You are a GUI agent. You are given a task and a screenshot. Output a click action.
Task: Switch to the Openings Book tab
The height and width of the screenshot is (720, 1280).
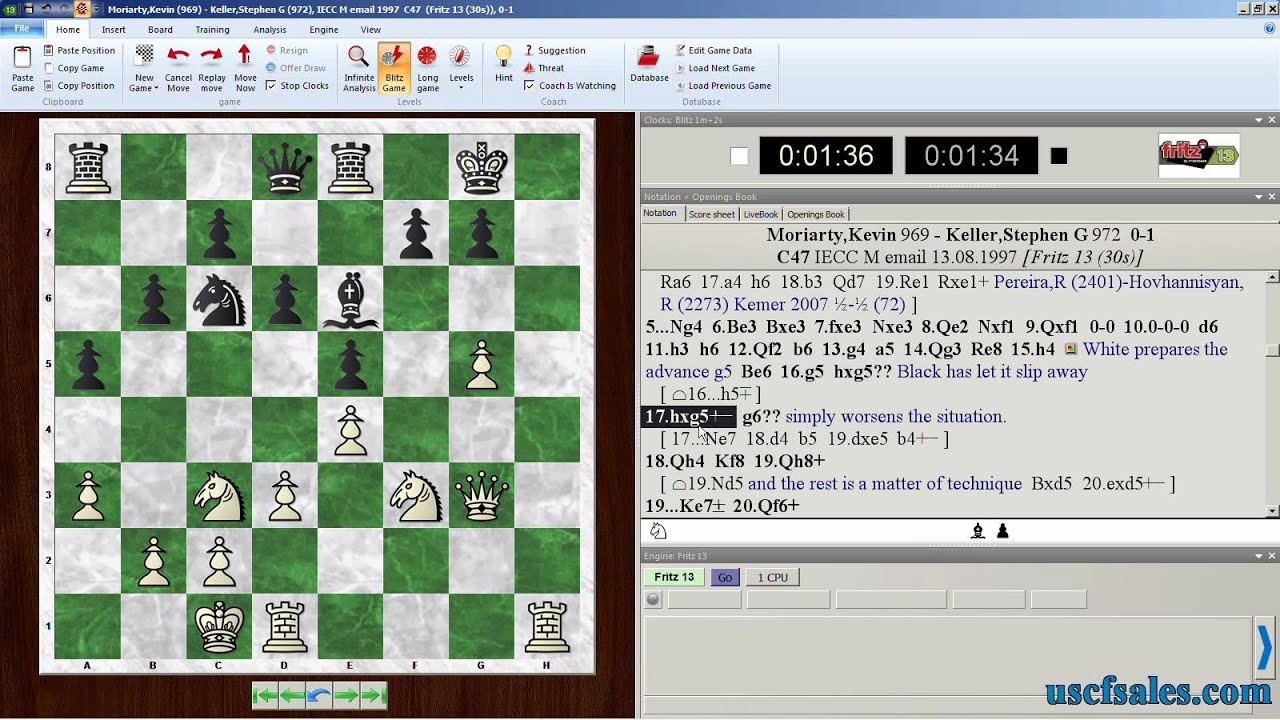pyautogui.click(x=816, y=214)
